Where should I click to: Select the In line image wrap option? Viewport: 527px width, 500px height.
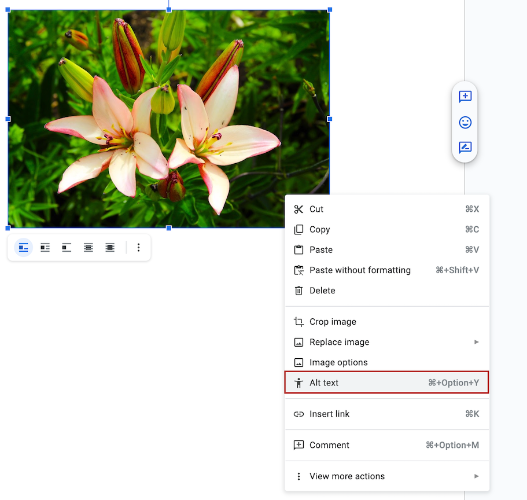point(23,248)
